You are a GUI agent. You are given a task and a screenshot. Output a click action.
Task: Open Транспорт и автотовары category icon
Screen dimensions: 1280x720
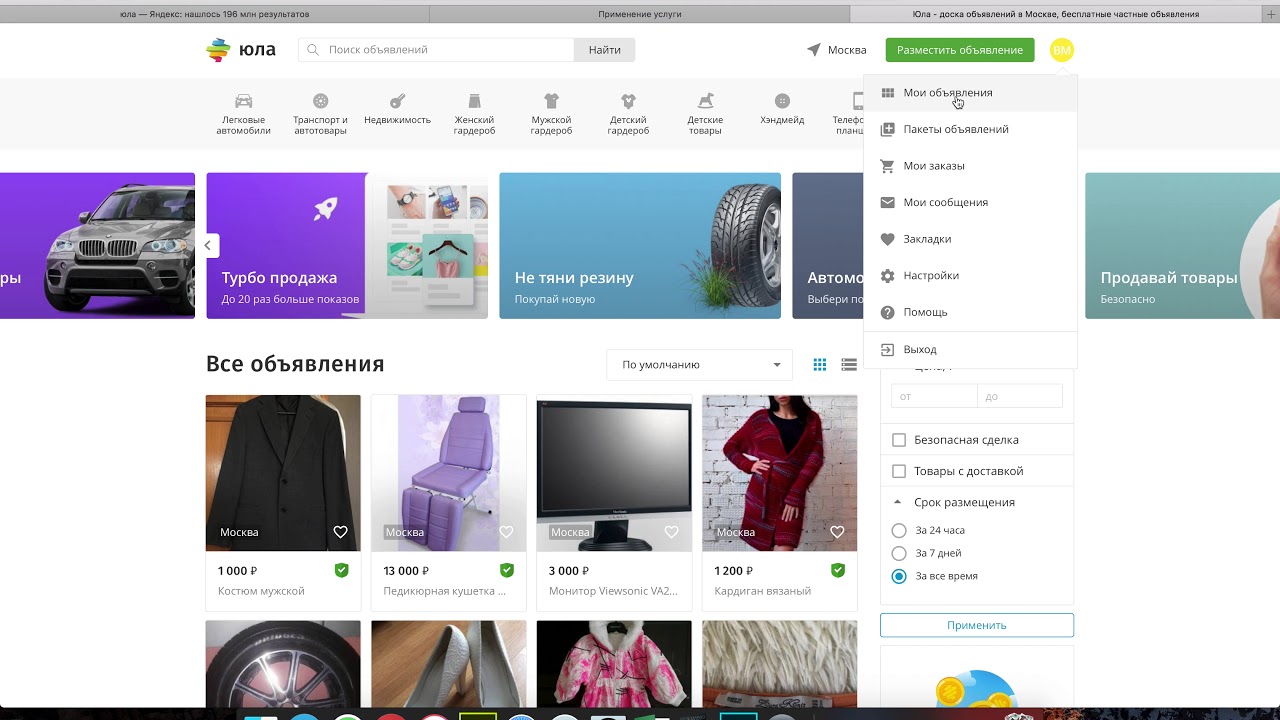[320, 101]
